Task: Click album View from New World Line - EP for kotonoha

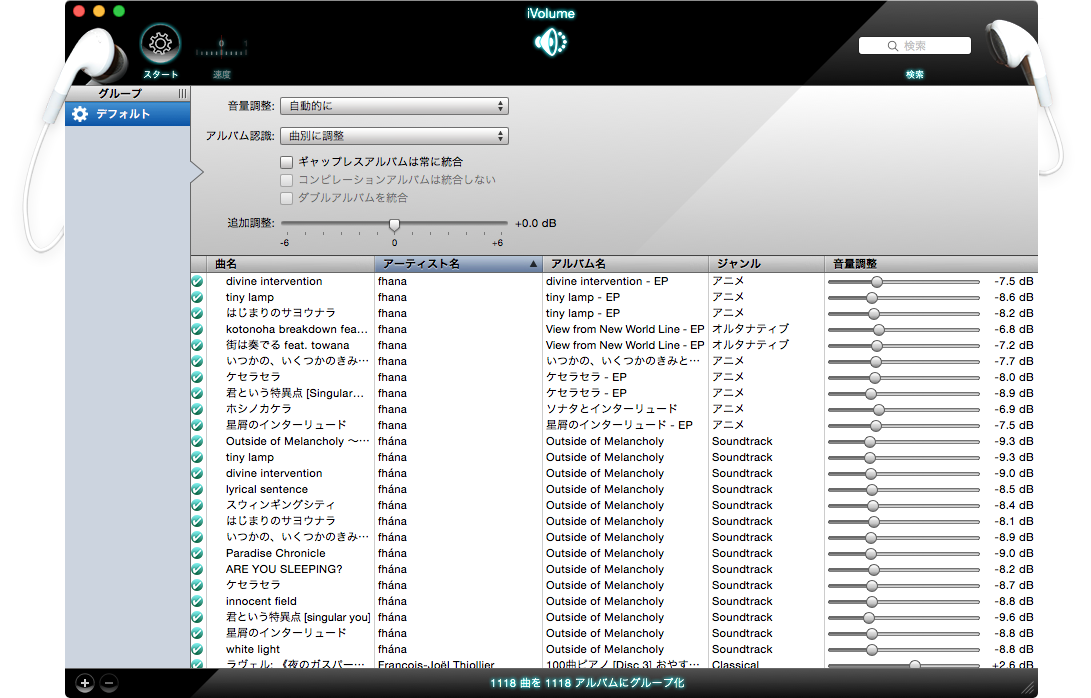Action: (625, 329)
